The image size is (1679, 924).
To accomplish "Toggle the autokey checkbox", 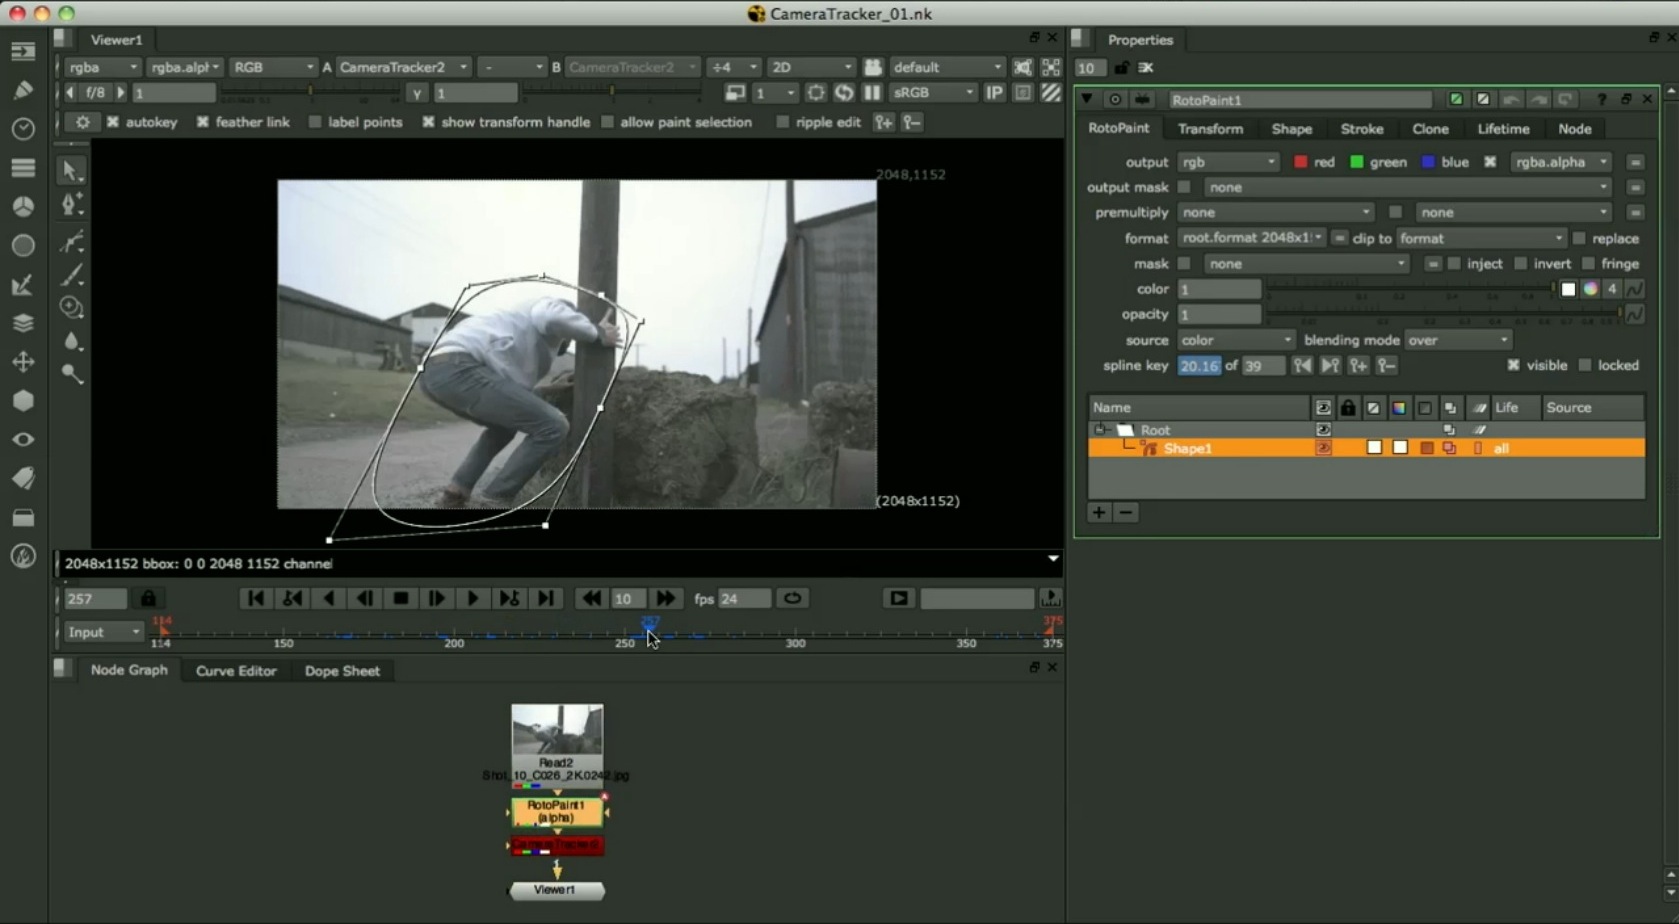I will pos(113,122).
